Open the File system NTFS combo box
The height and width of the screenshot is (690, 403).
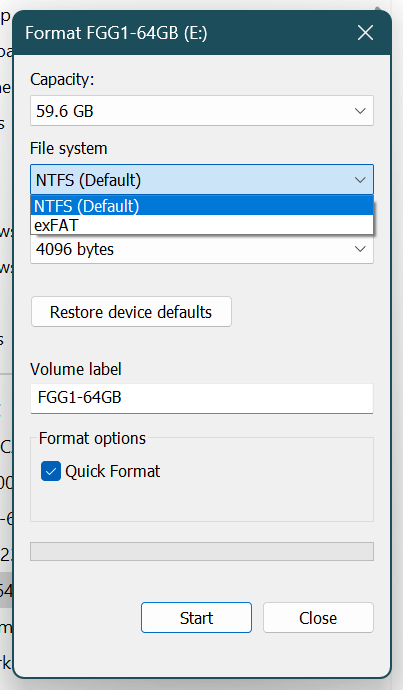[x=202, y=180]
